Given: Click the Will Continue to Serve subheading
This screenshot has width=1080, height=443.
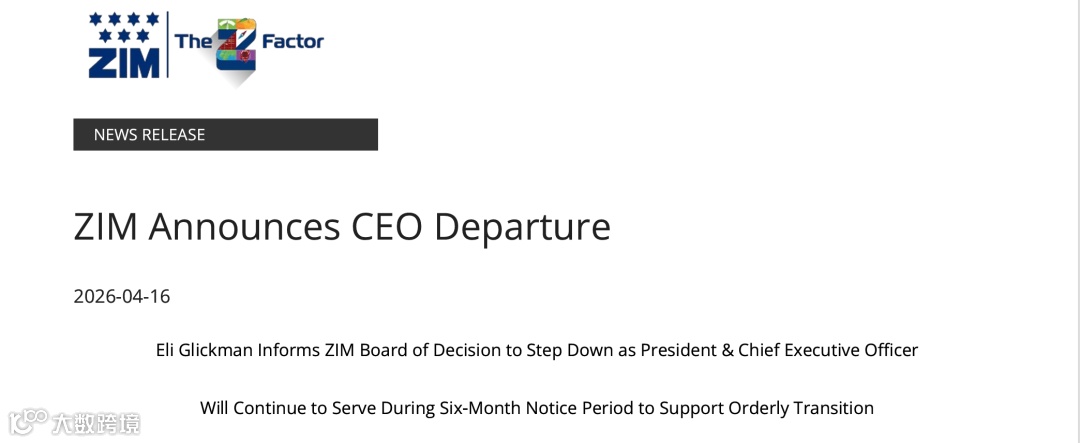Looking at the screenshot, I should point(537,408).
